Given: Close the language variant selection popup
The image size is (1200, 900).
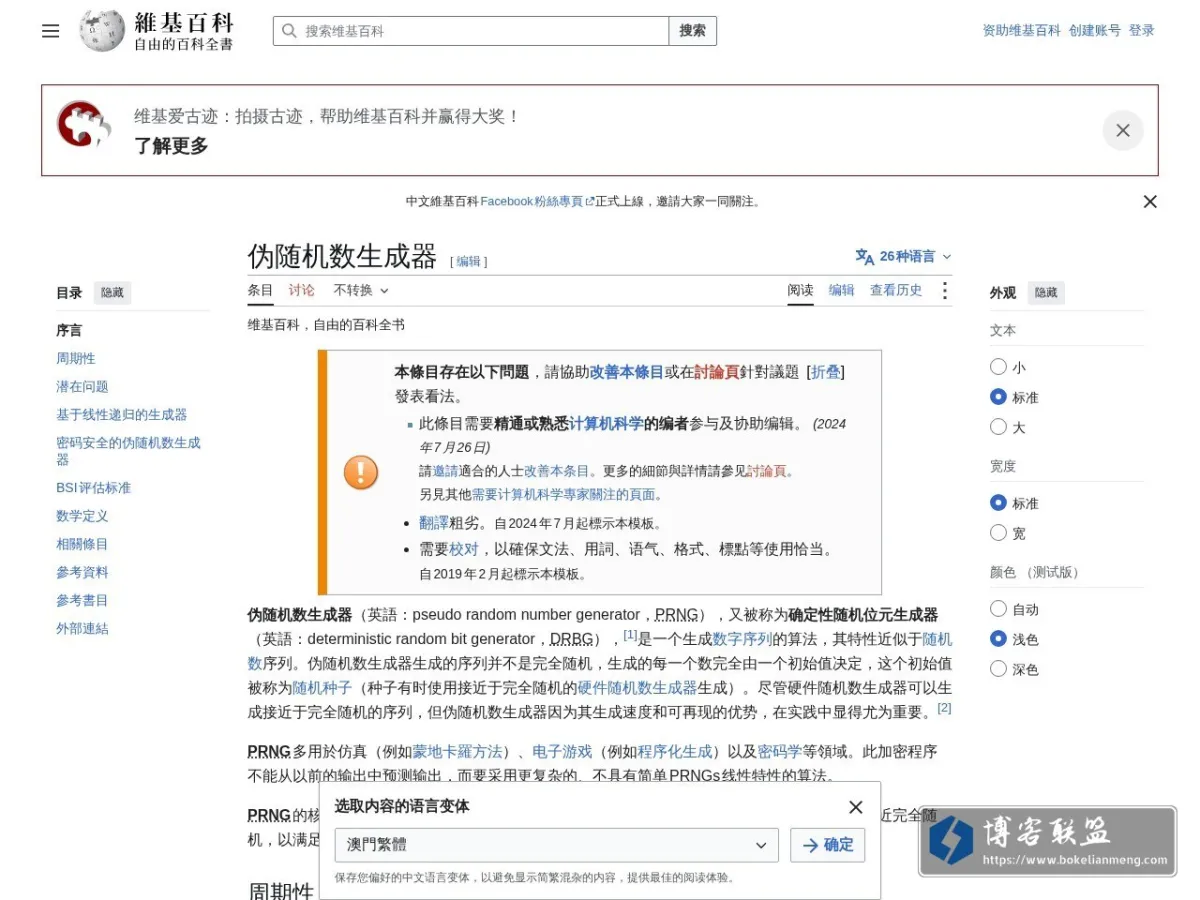Looking at the screenshot, I should [856, 807].
